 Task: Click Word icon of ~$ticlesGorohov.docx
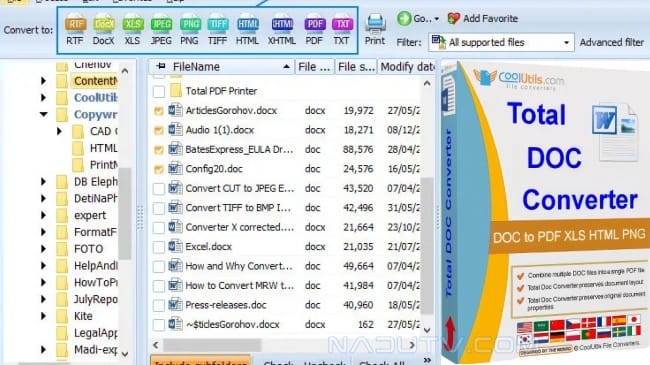coord(175,324)
